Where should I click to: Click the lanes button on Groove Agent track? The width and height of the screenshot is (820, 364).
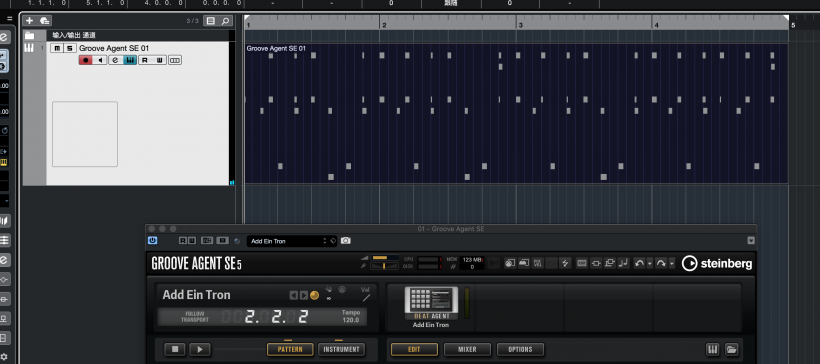[x=175, y=60]
